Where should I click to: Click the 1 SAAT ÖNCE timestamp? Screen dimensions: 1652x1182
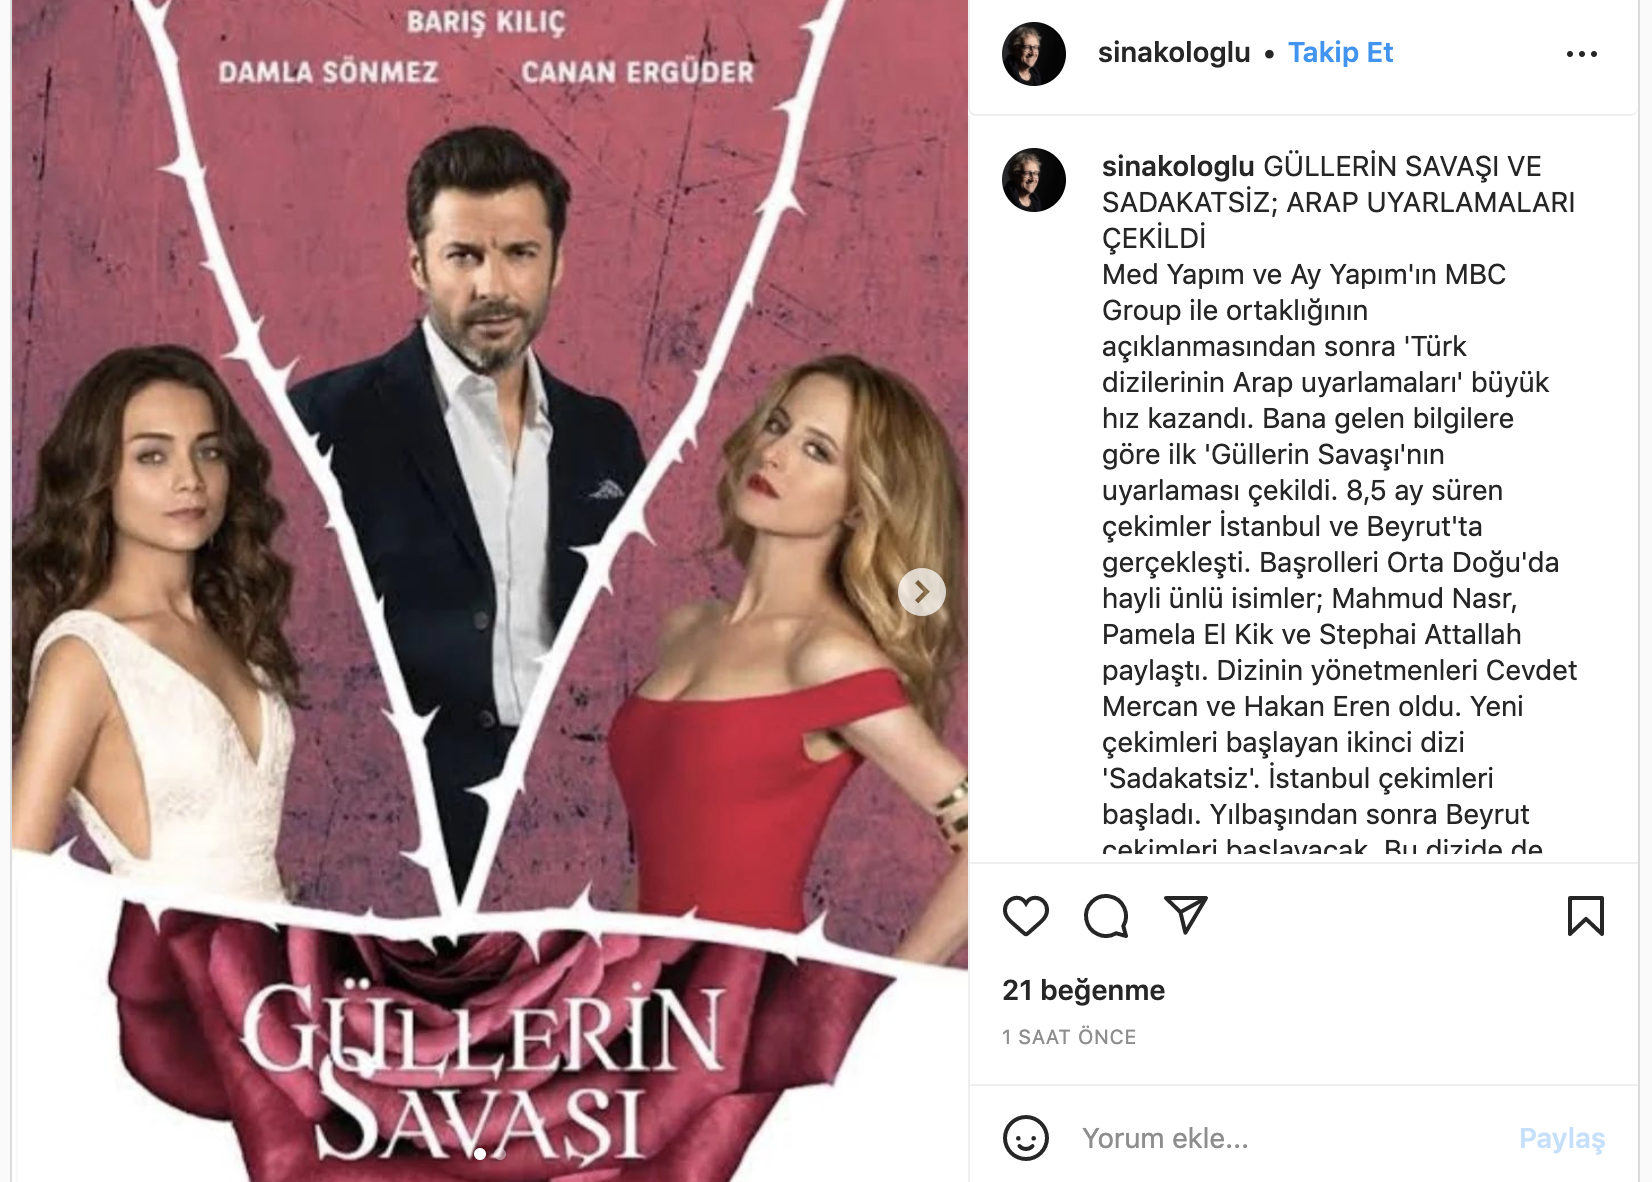click(x=1069, y=1037)
